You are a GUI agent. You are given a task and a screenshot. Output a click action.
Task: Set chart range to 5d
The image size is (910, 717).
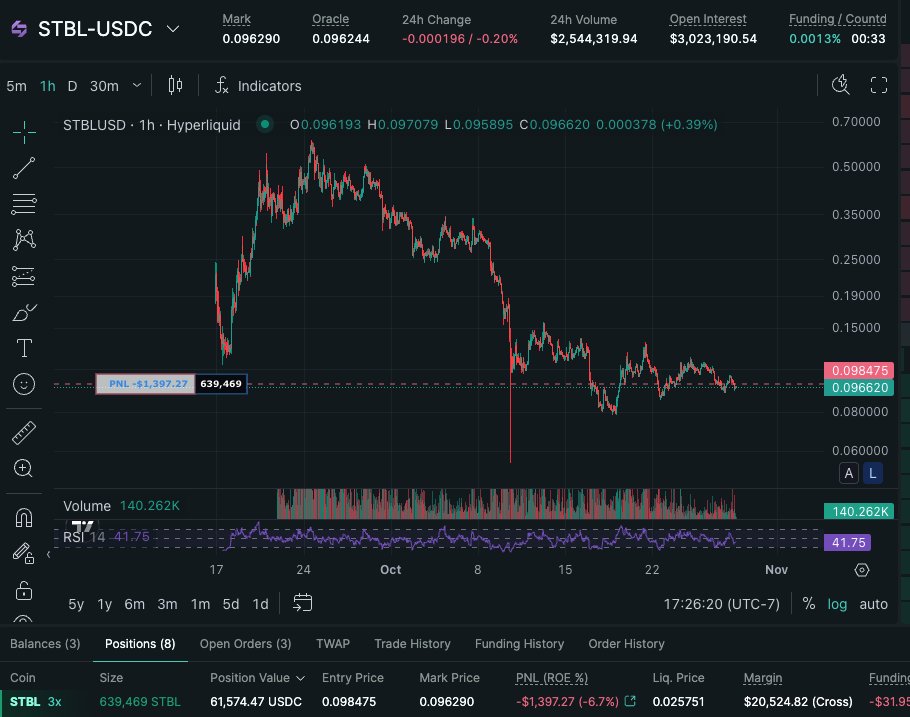pos(231,604)
